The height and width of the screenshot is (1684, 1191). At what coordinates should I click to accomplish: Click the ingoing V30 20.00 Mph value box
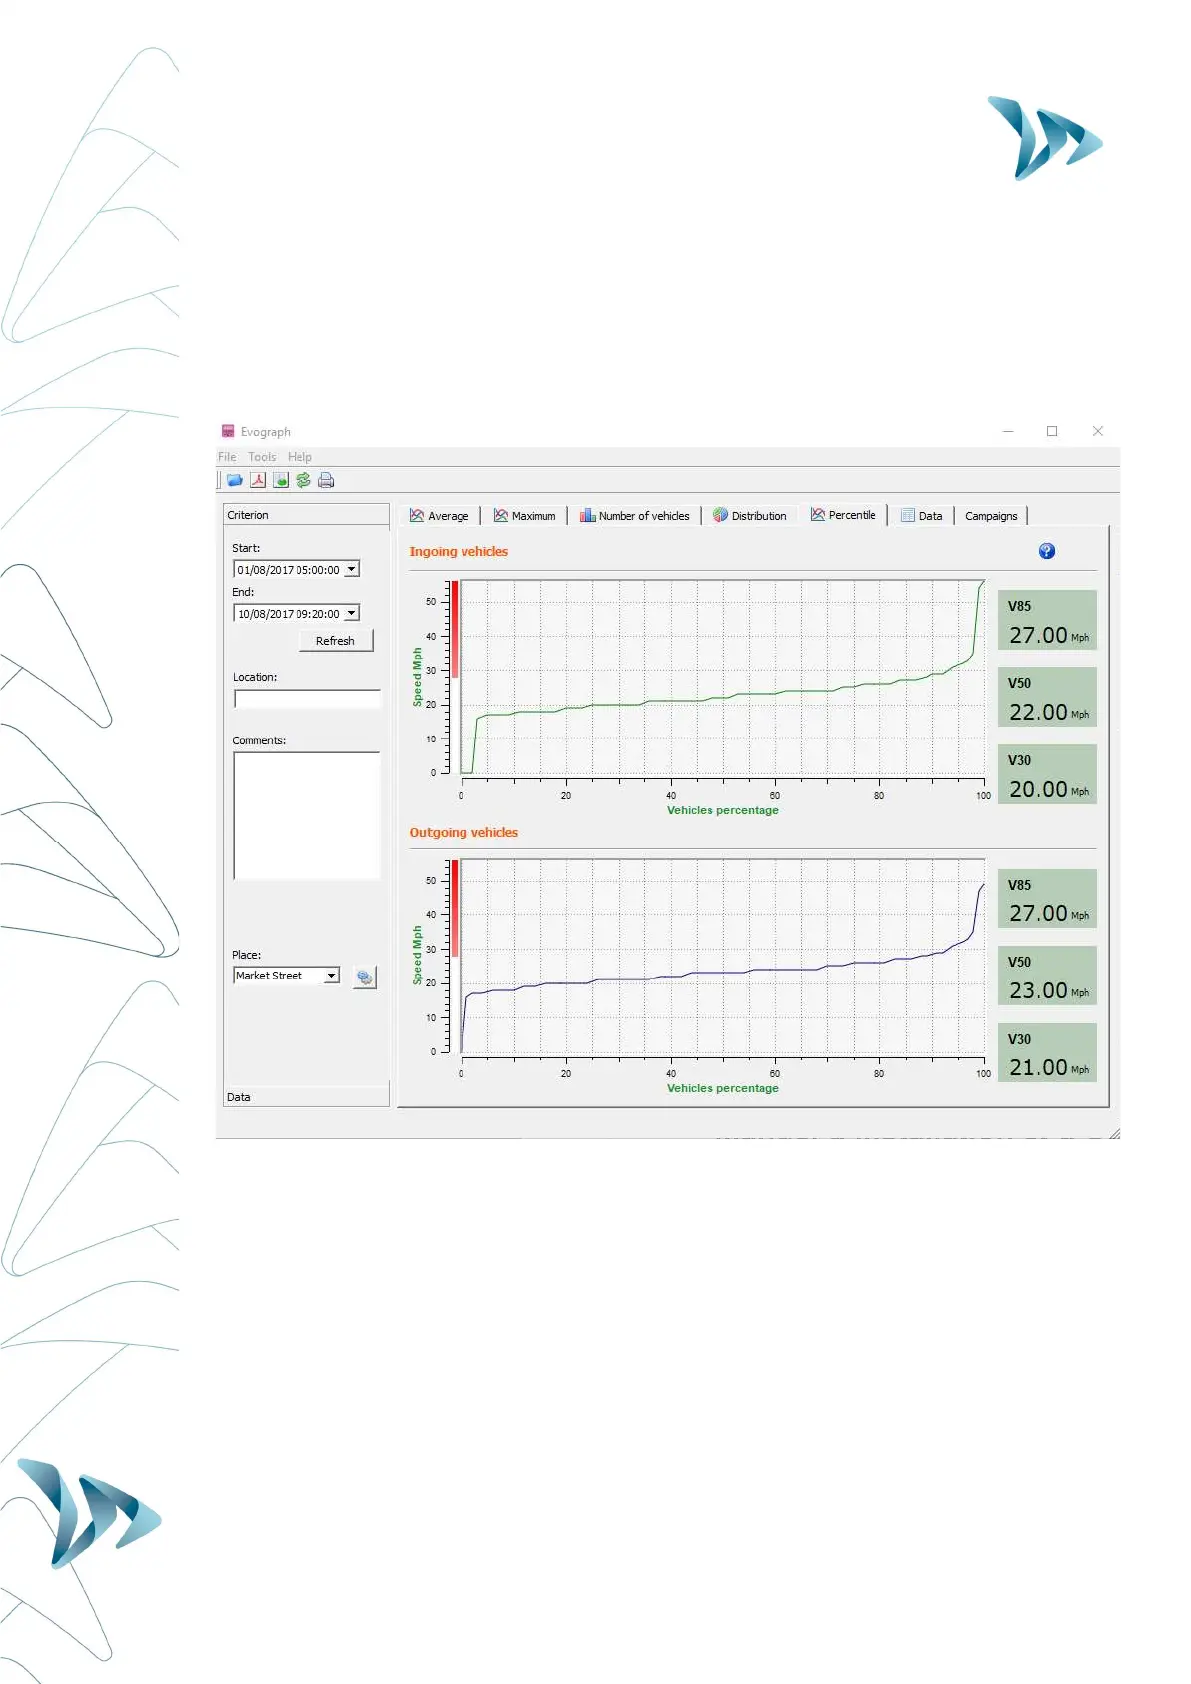[x=1047, y=774]
